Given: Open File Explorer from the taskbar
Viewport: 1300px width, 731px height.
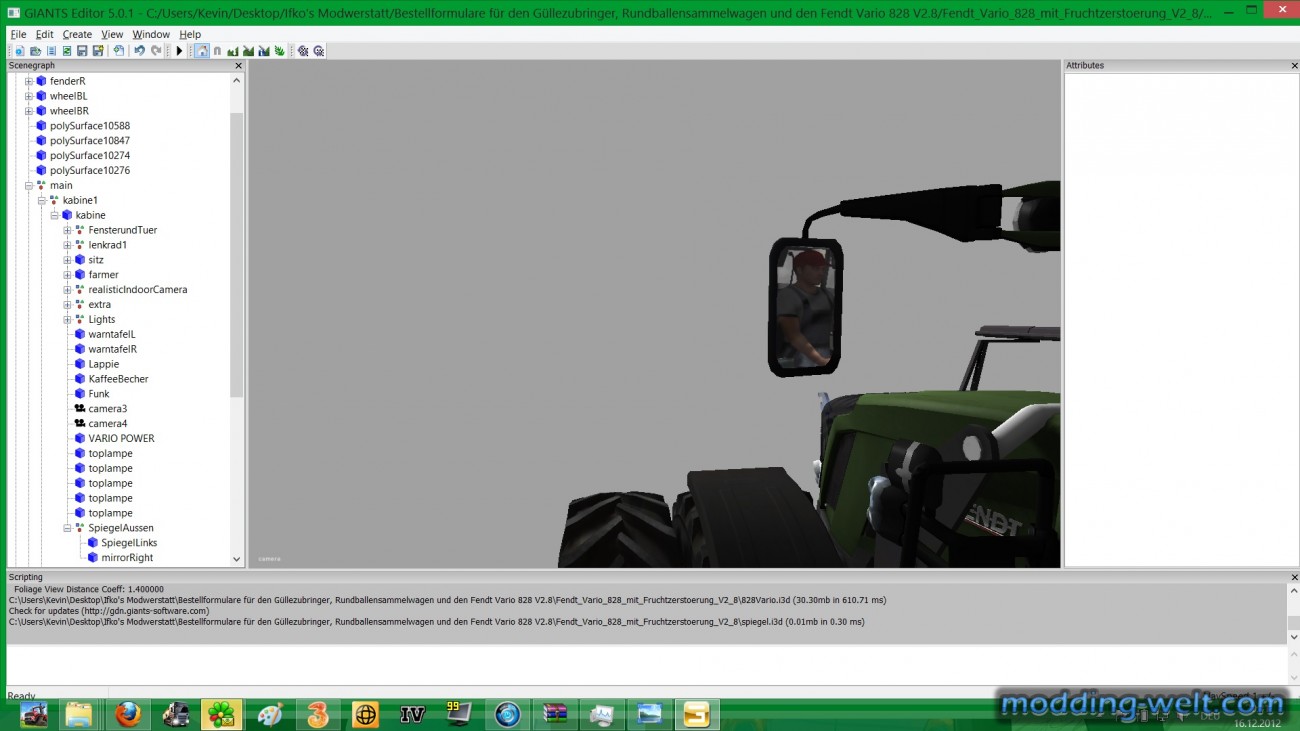Looking at the screenshot, I should (x=79, y=715).
